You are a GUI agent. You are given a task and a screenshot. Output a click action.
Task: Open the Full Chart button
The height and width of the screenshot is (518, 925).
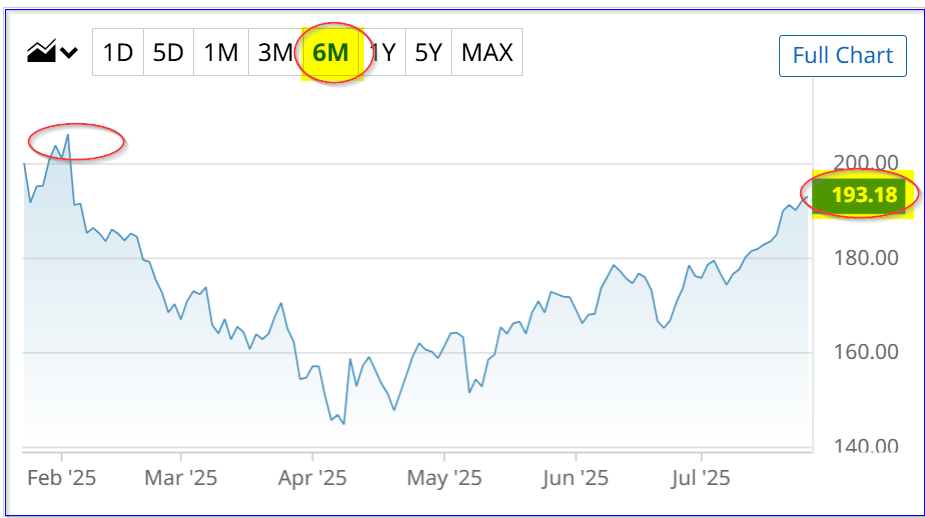coord(842,56)
